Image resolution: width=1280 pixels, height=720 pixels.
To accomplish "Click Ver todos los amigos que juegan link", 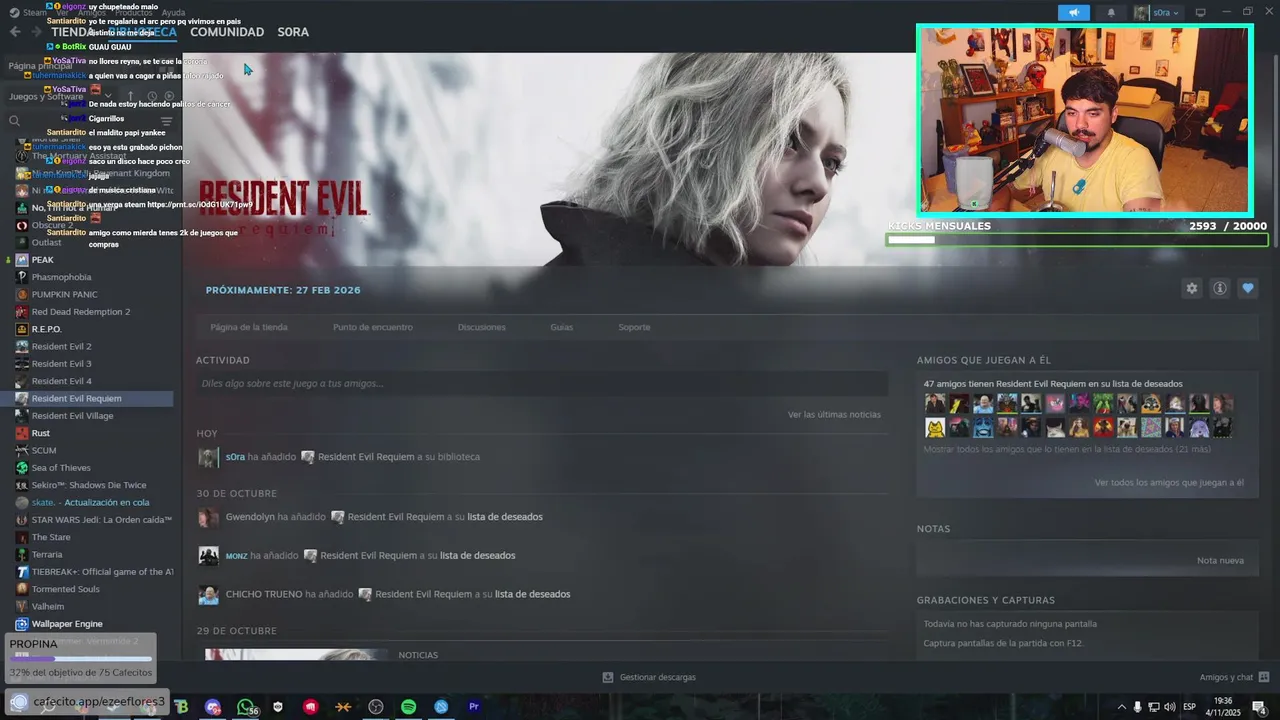I will tap(1169, 482).
